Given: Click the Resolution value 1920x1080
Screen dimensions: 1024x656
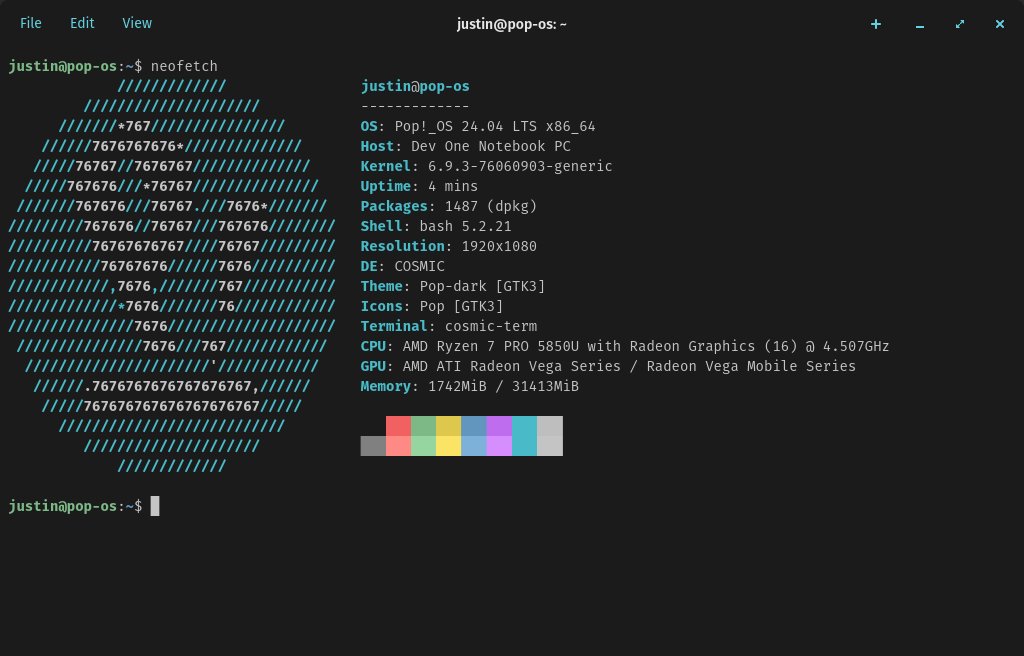Looking at the screenshot, I should (x=499, y=246).
